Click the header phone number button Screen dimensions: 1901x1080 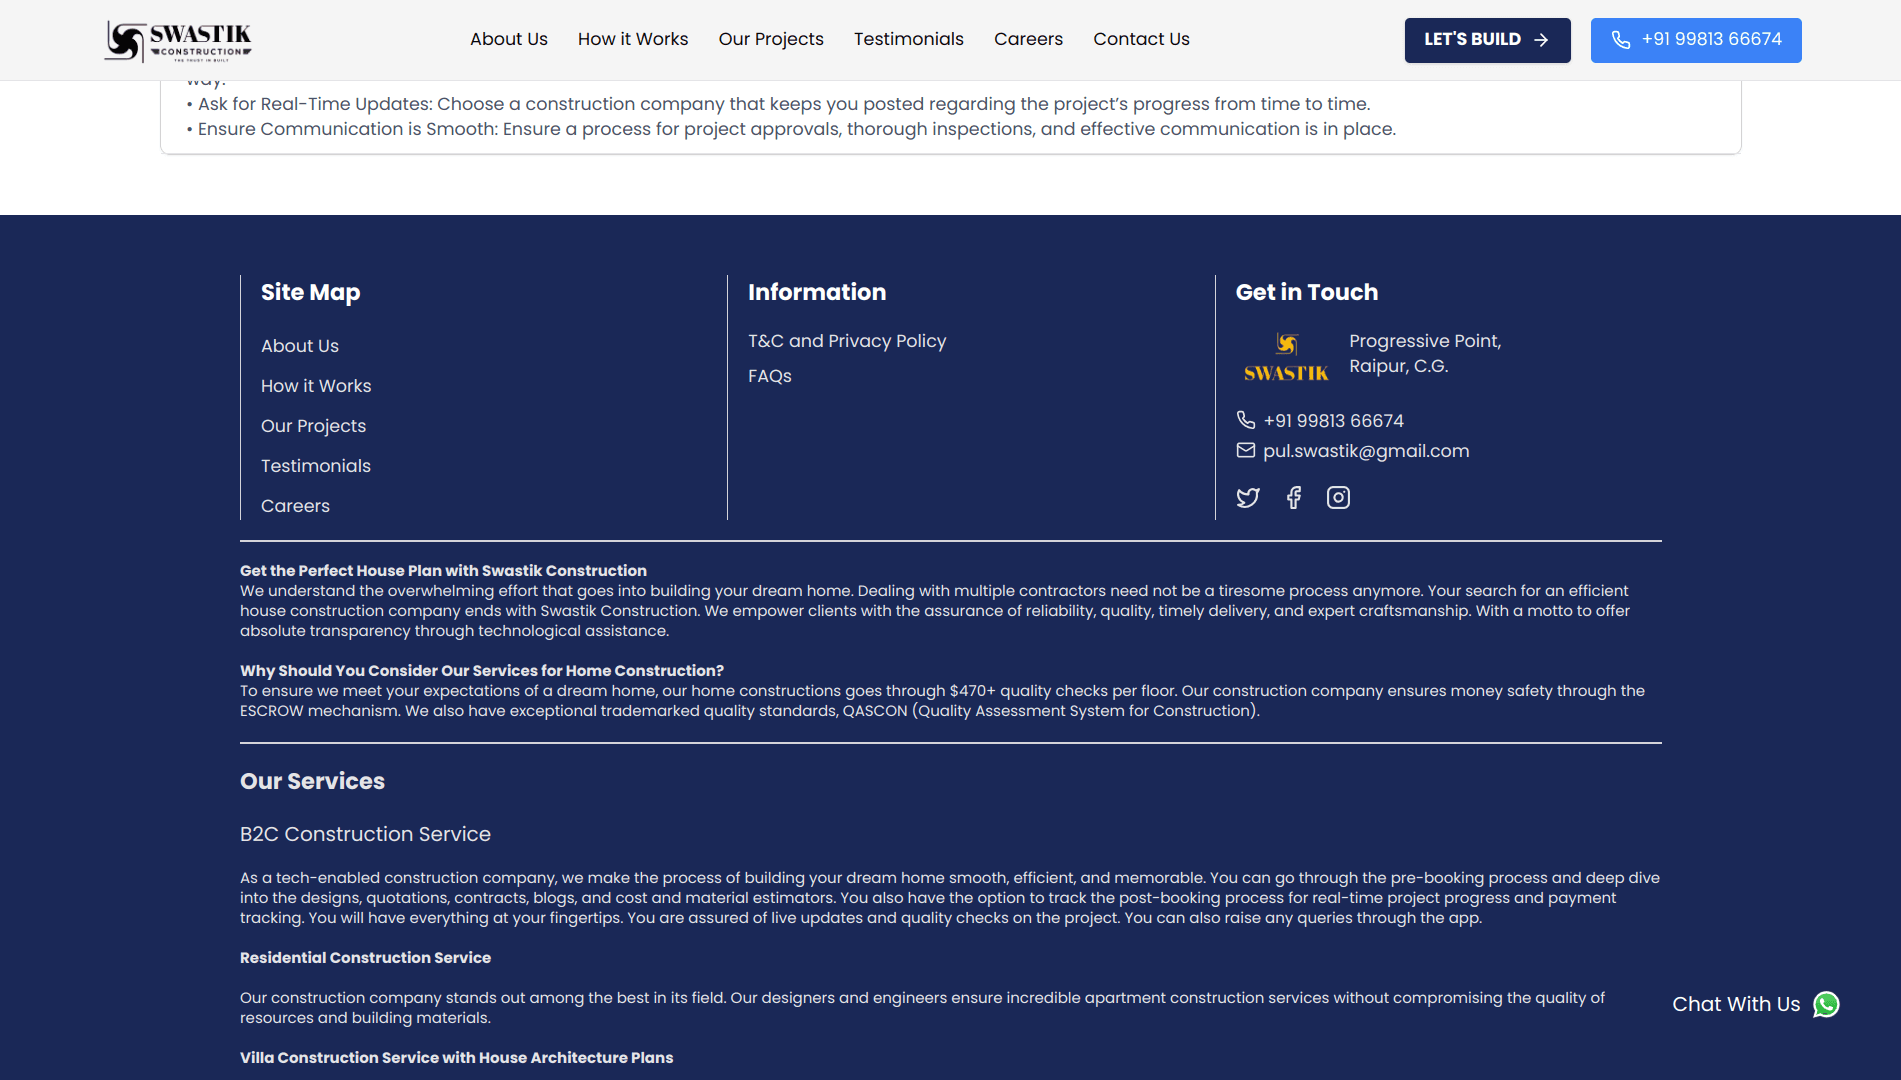[x=1695, y=40]
